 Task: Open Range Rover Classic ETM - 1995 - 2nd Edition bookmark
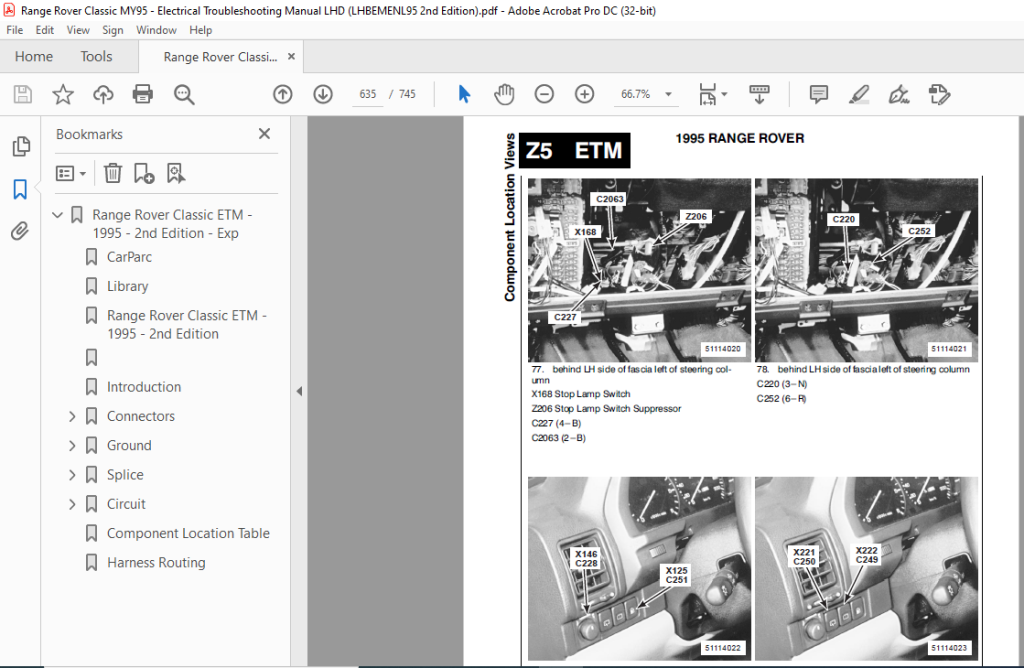[x=187, y=325]
